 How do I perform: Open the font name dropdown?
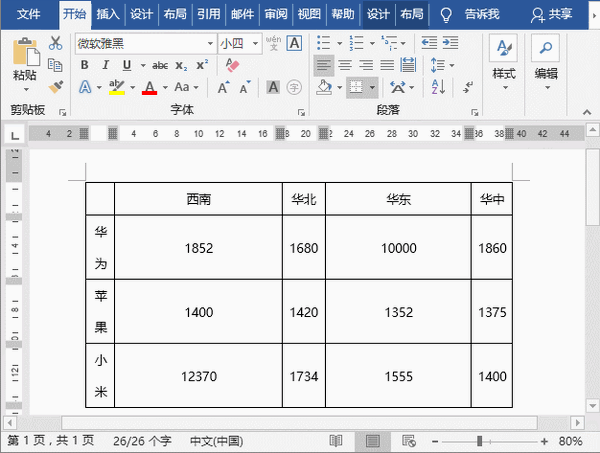click(x=209, y=43)
